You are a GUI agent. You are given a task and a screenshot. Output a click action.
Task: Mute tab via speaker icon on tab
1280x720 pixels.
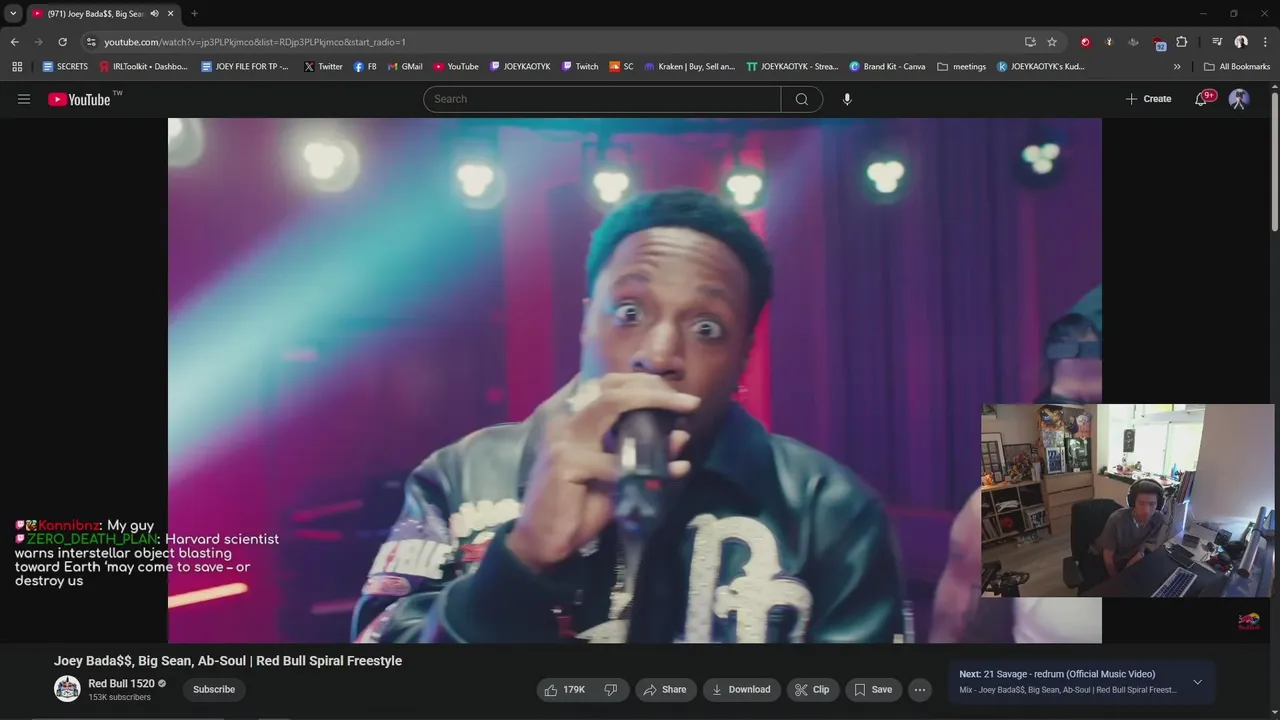(154, 14)
